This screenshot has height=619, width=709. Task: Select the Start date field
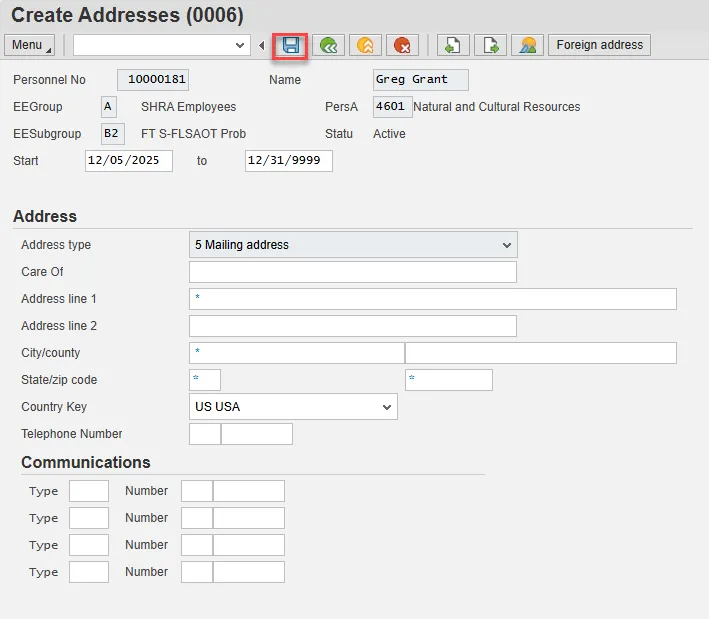[x=128, y=161]
